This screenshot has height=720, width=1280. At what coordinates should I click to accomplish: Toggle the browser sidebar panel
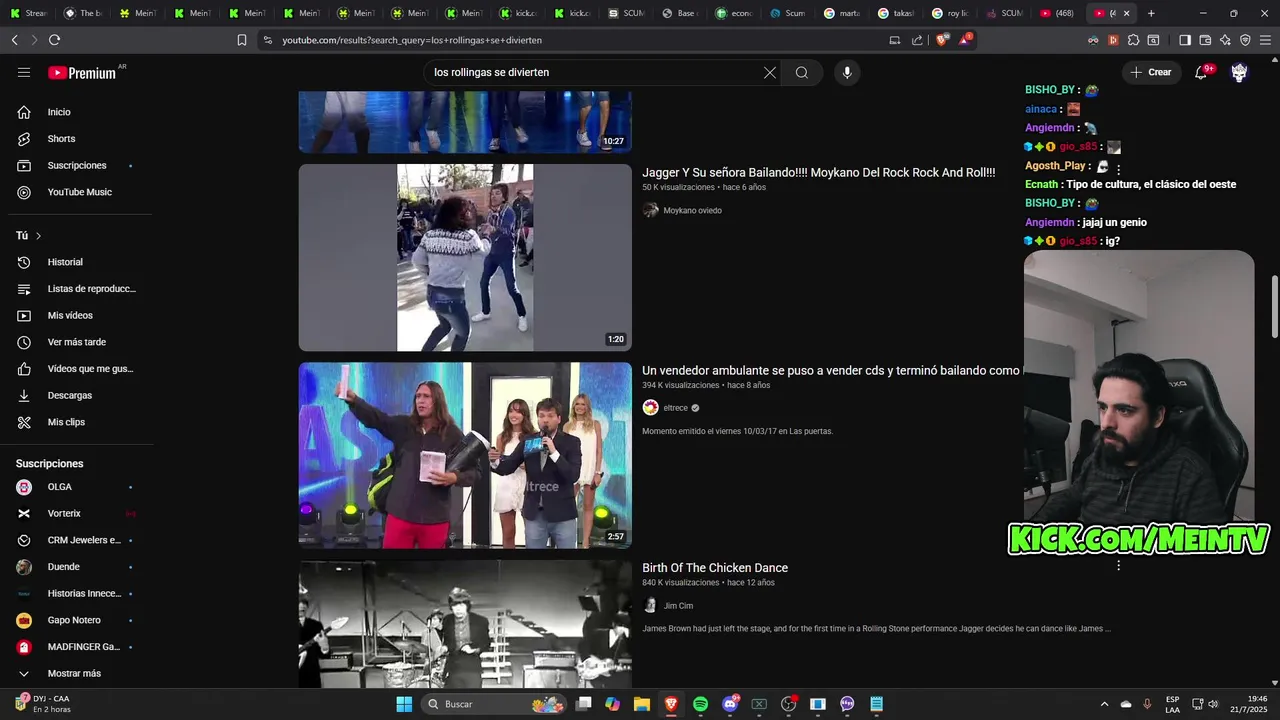[1185, 40]
